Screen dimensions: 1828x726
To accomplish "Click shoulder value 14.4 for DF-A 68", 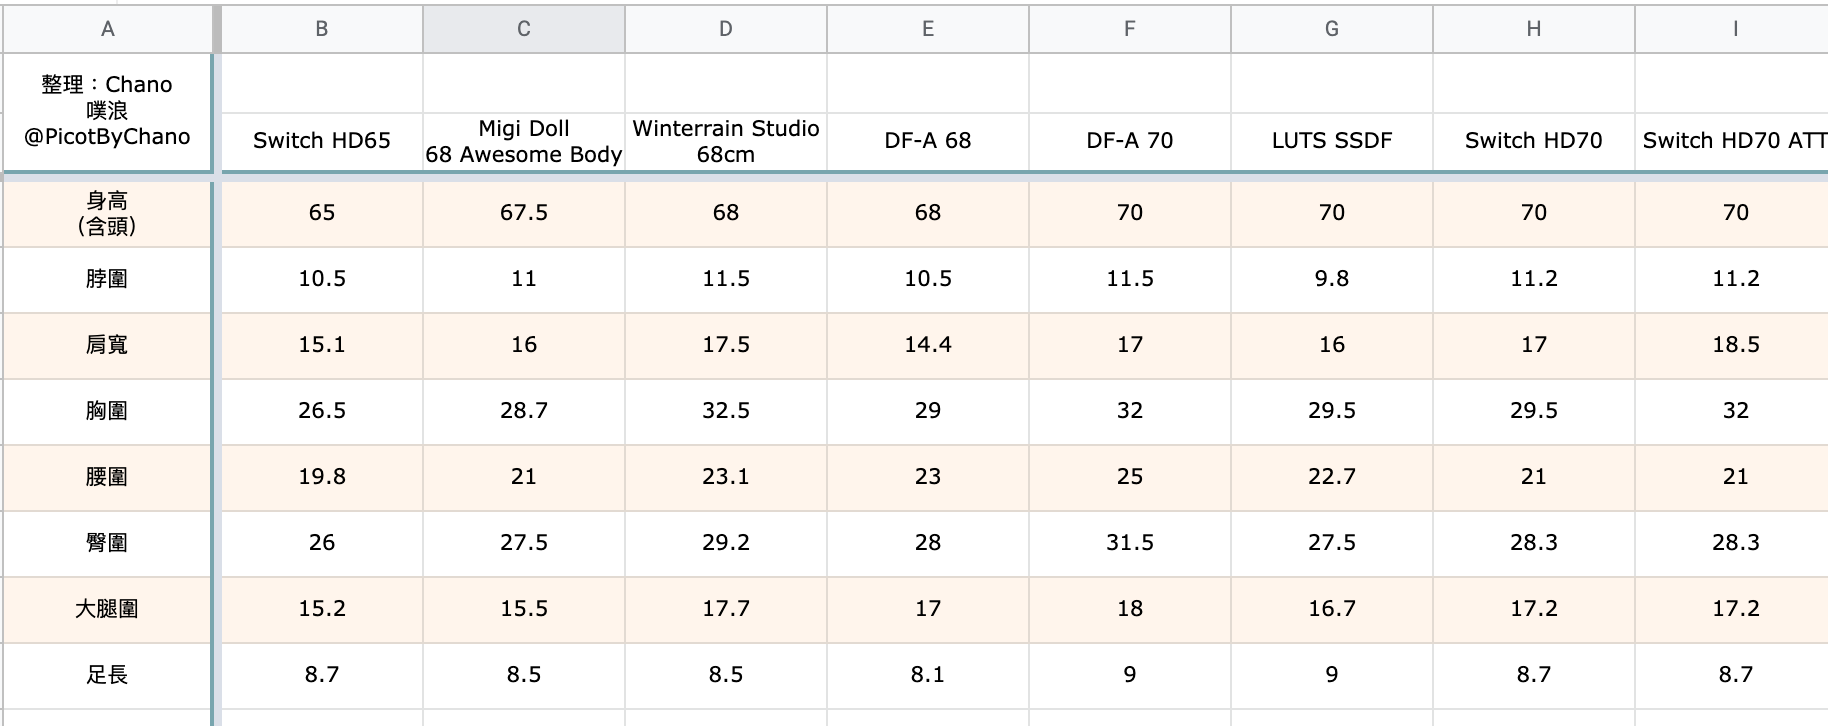I will point(928,345).
